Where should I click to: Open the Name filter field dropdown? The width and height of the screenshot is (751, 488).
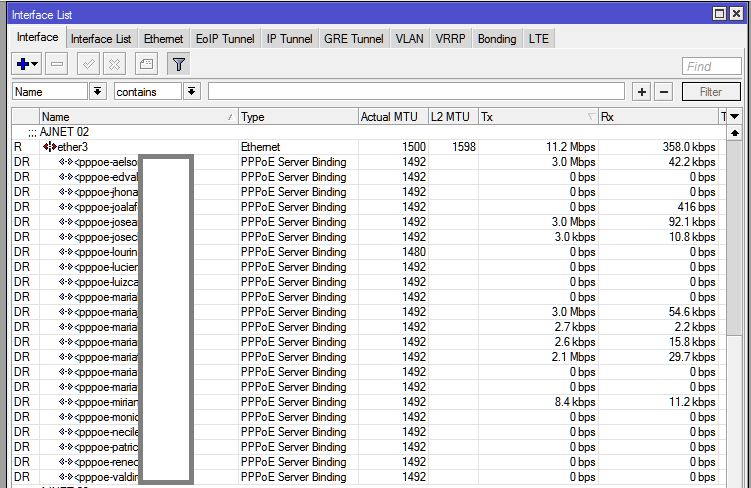pyautogui.click(x=97, y=91)
